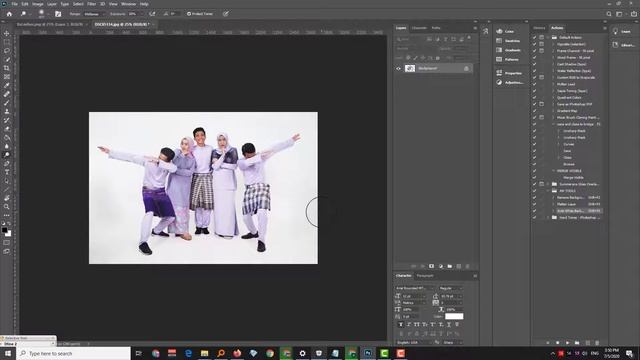Viewport: 640px width, 360px height.
Task: Open the Gradients panel
Action: click(508, 50)
